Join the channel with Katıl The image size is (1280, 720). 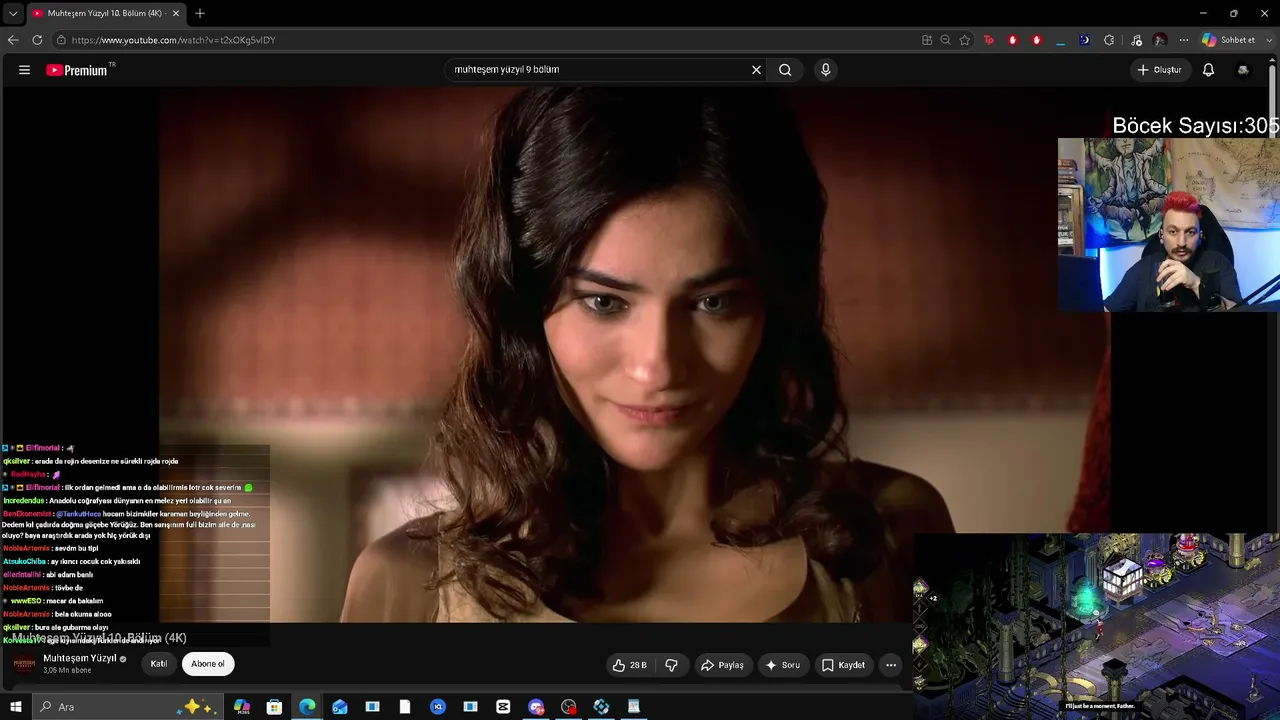pos(159,664)
